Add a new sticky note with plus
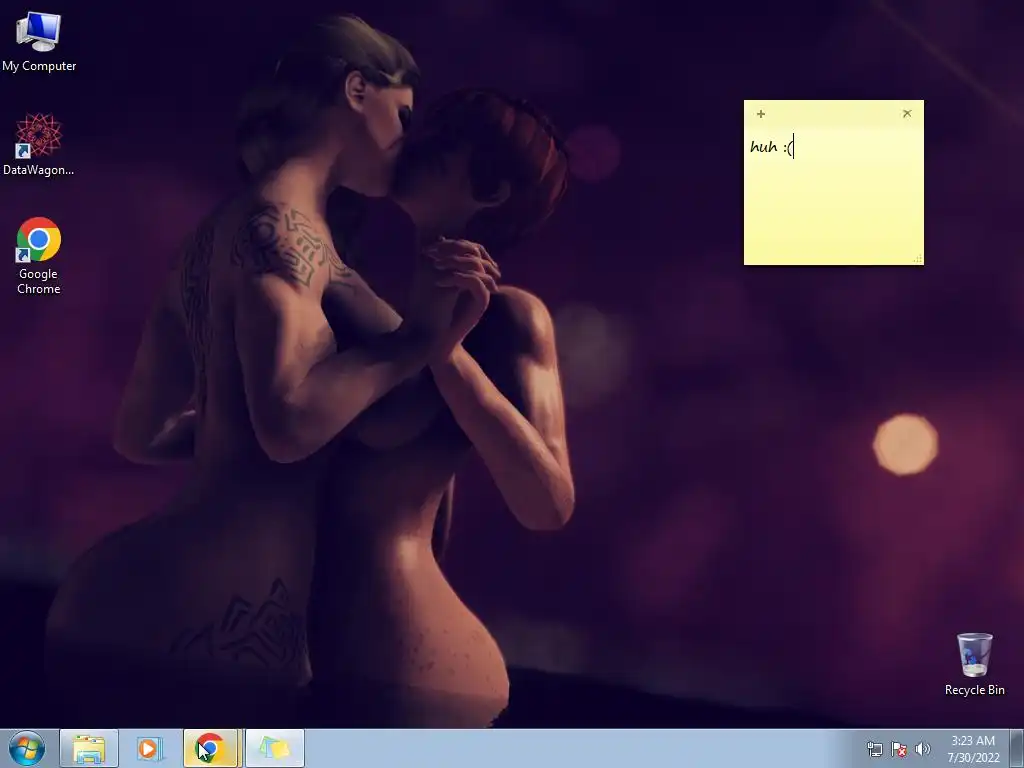1024x768 pixels. click(x=761, y=114)
